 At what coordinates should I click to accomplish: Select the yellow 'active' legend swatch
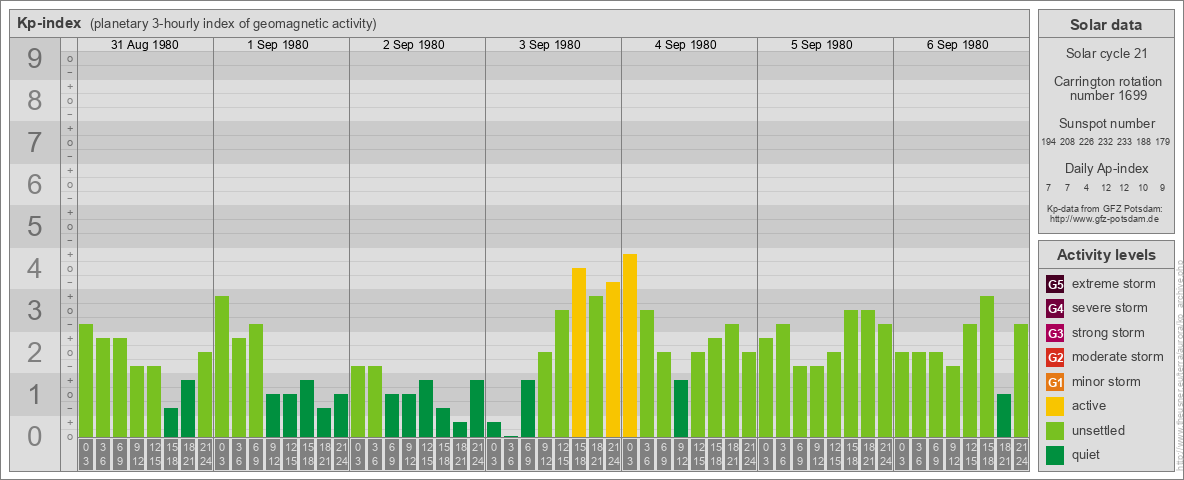(x=1056, y=406)
